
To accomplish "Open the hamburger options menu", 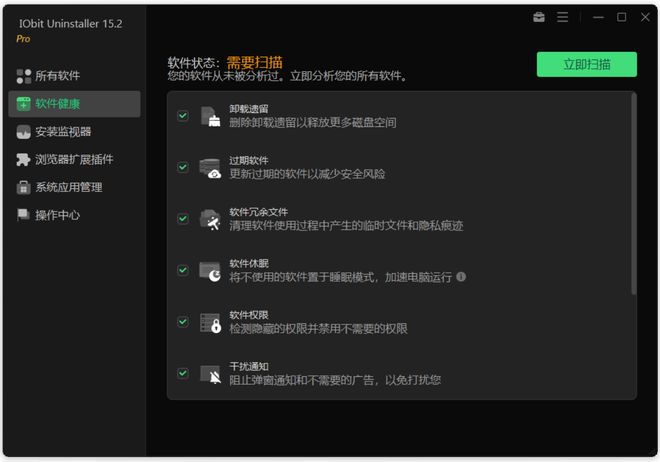I will [562, 17].
